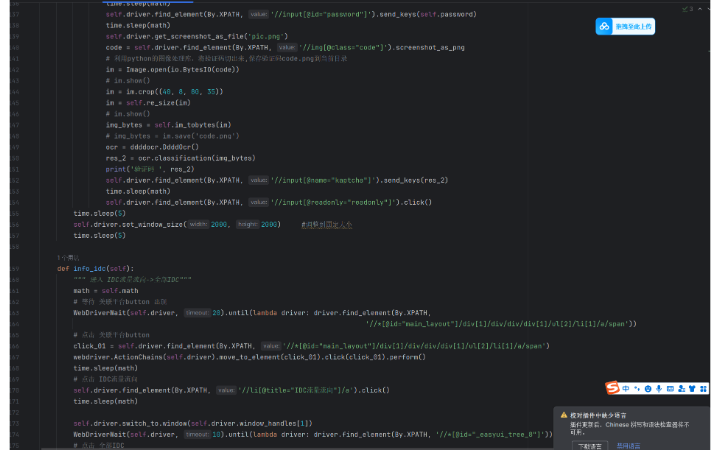Click the XPath string '_easyui_tree_8'

491,434
